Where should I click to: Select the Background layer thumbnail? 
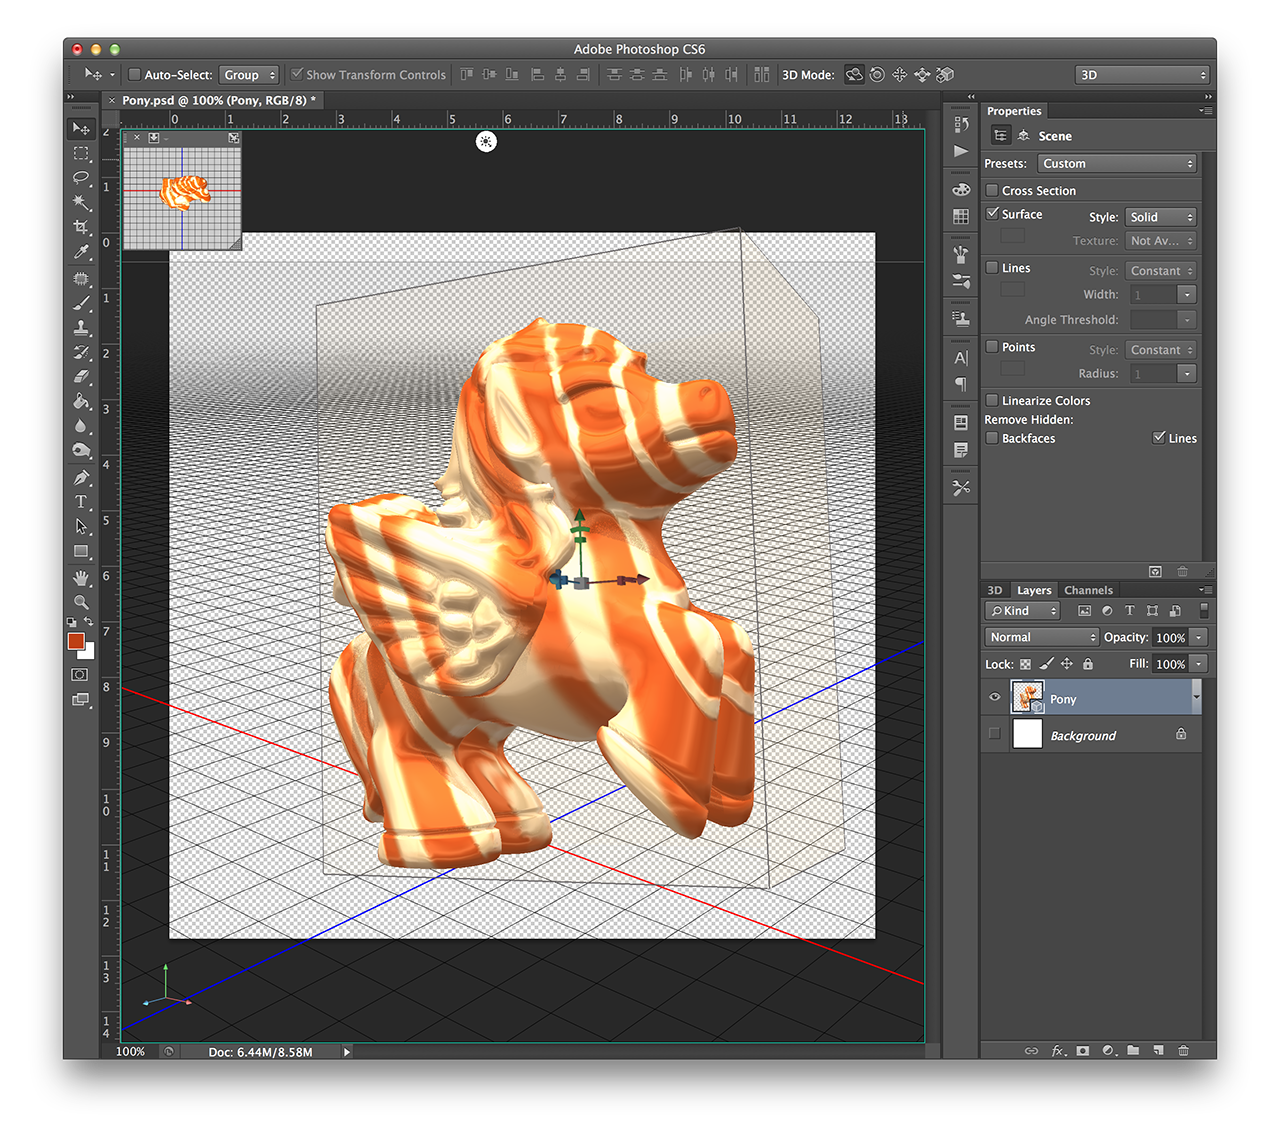[1028, 734]
